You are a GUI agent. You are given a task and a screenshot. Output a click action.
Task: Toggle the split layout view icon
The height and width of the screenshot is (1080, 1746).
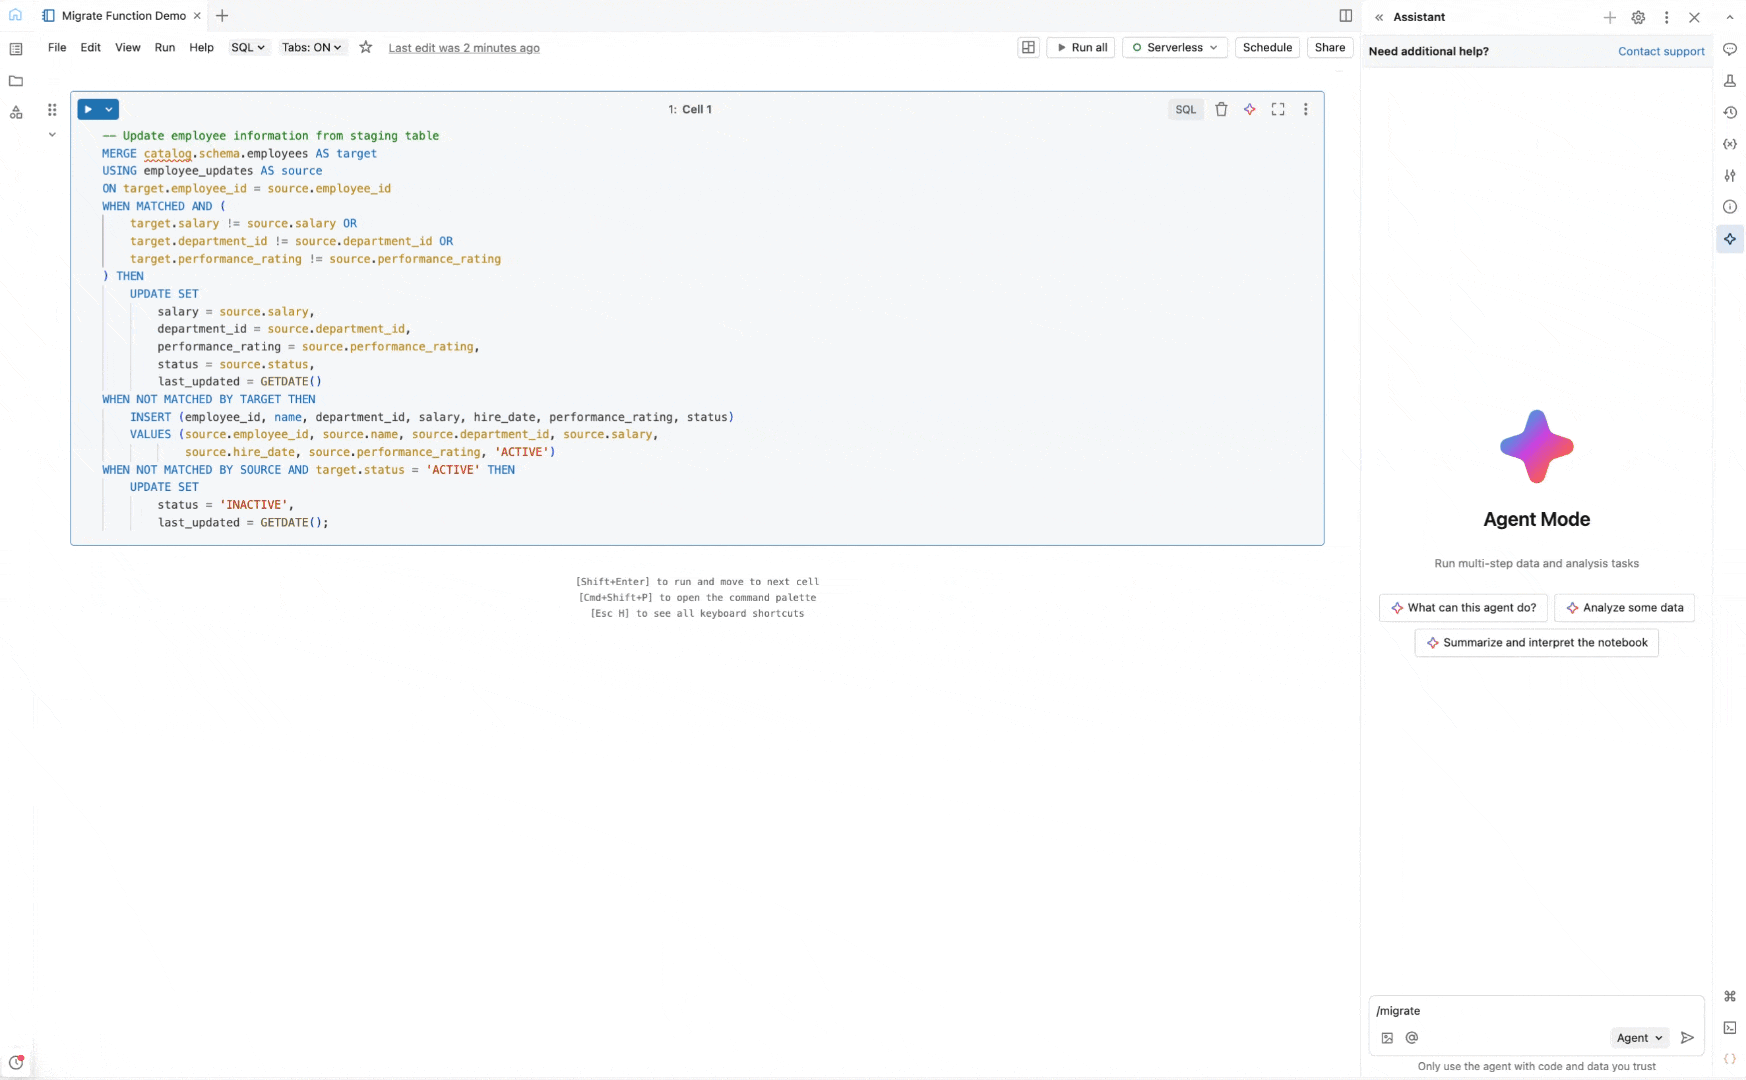[x=1028, y=47]
